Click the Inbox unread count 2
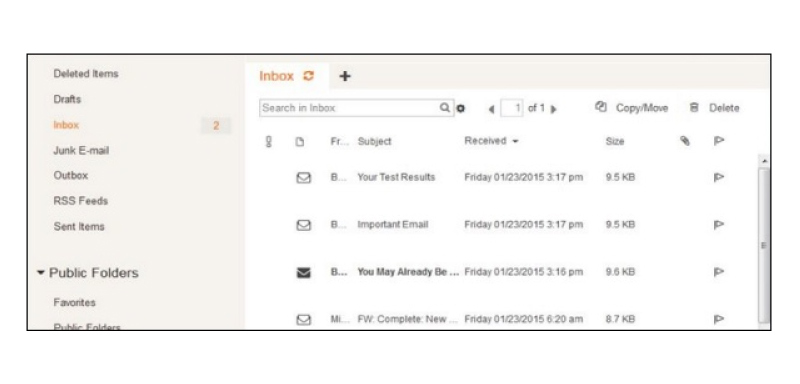The image size is (800, 384). tap(216, 125)
